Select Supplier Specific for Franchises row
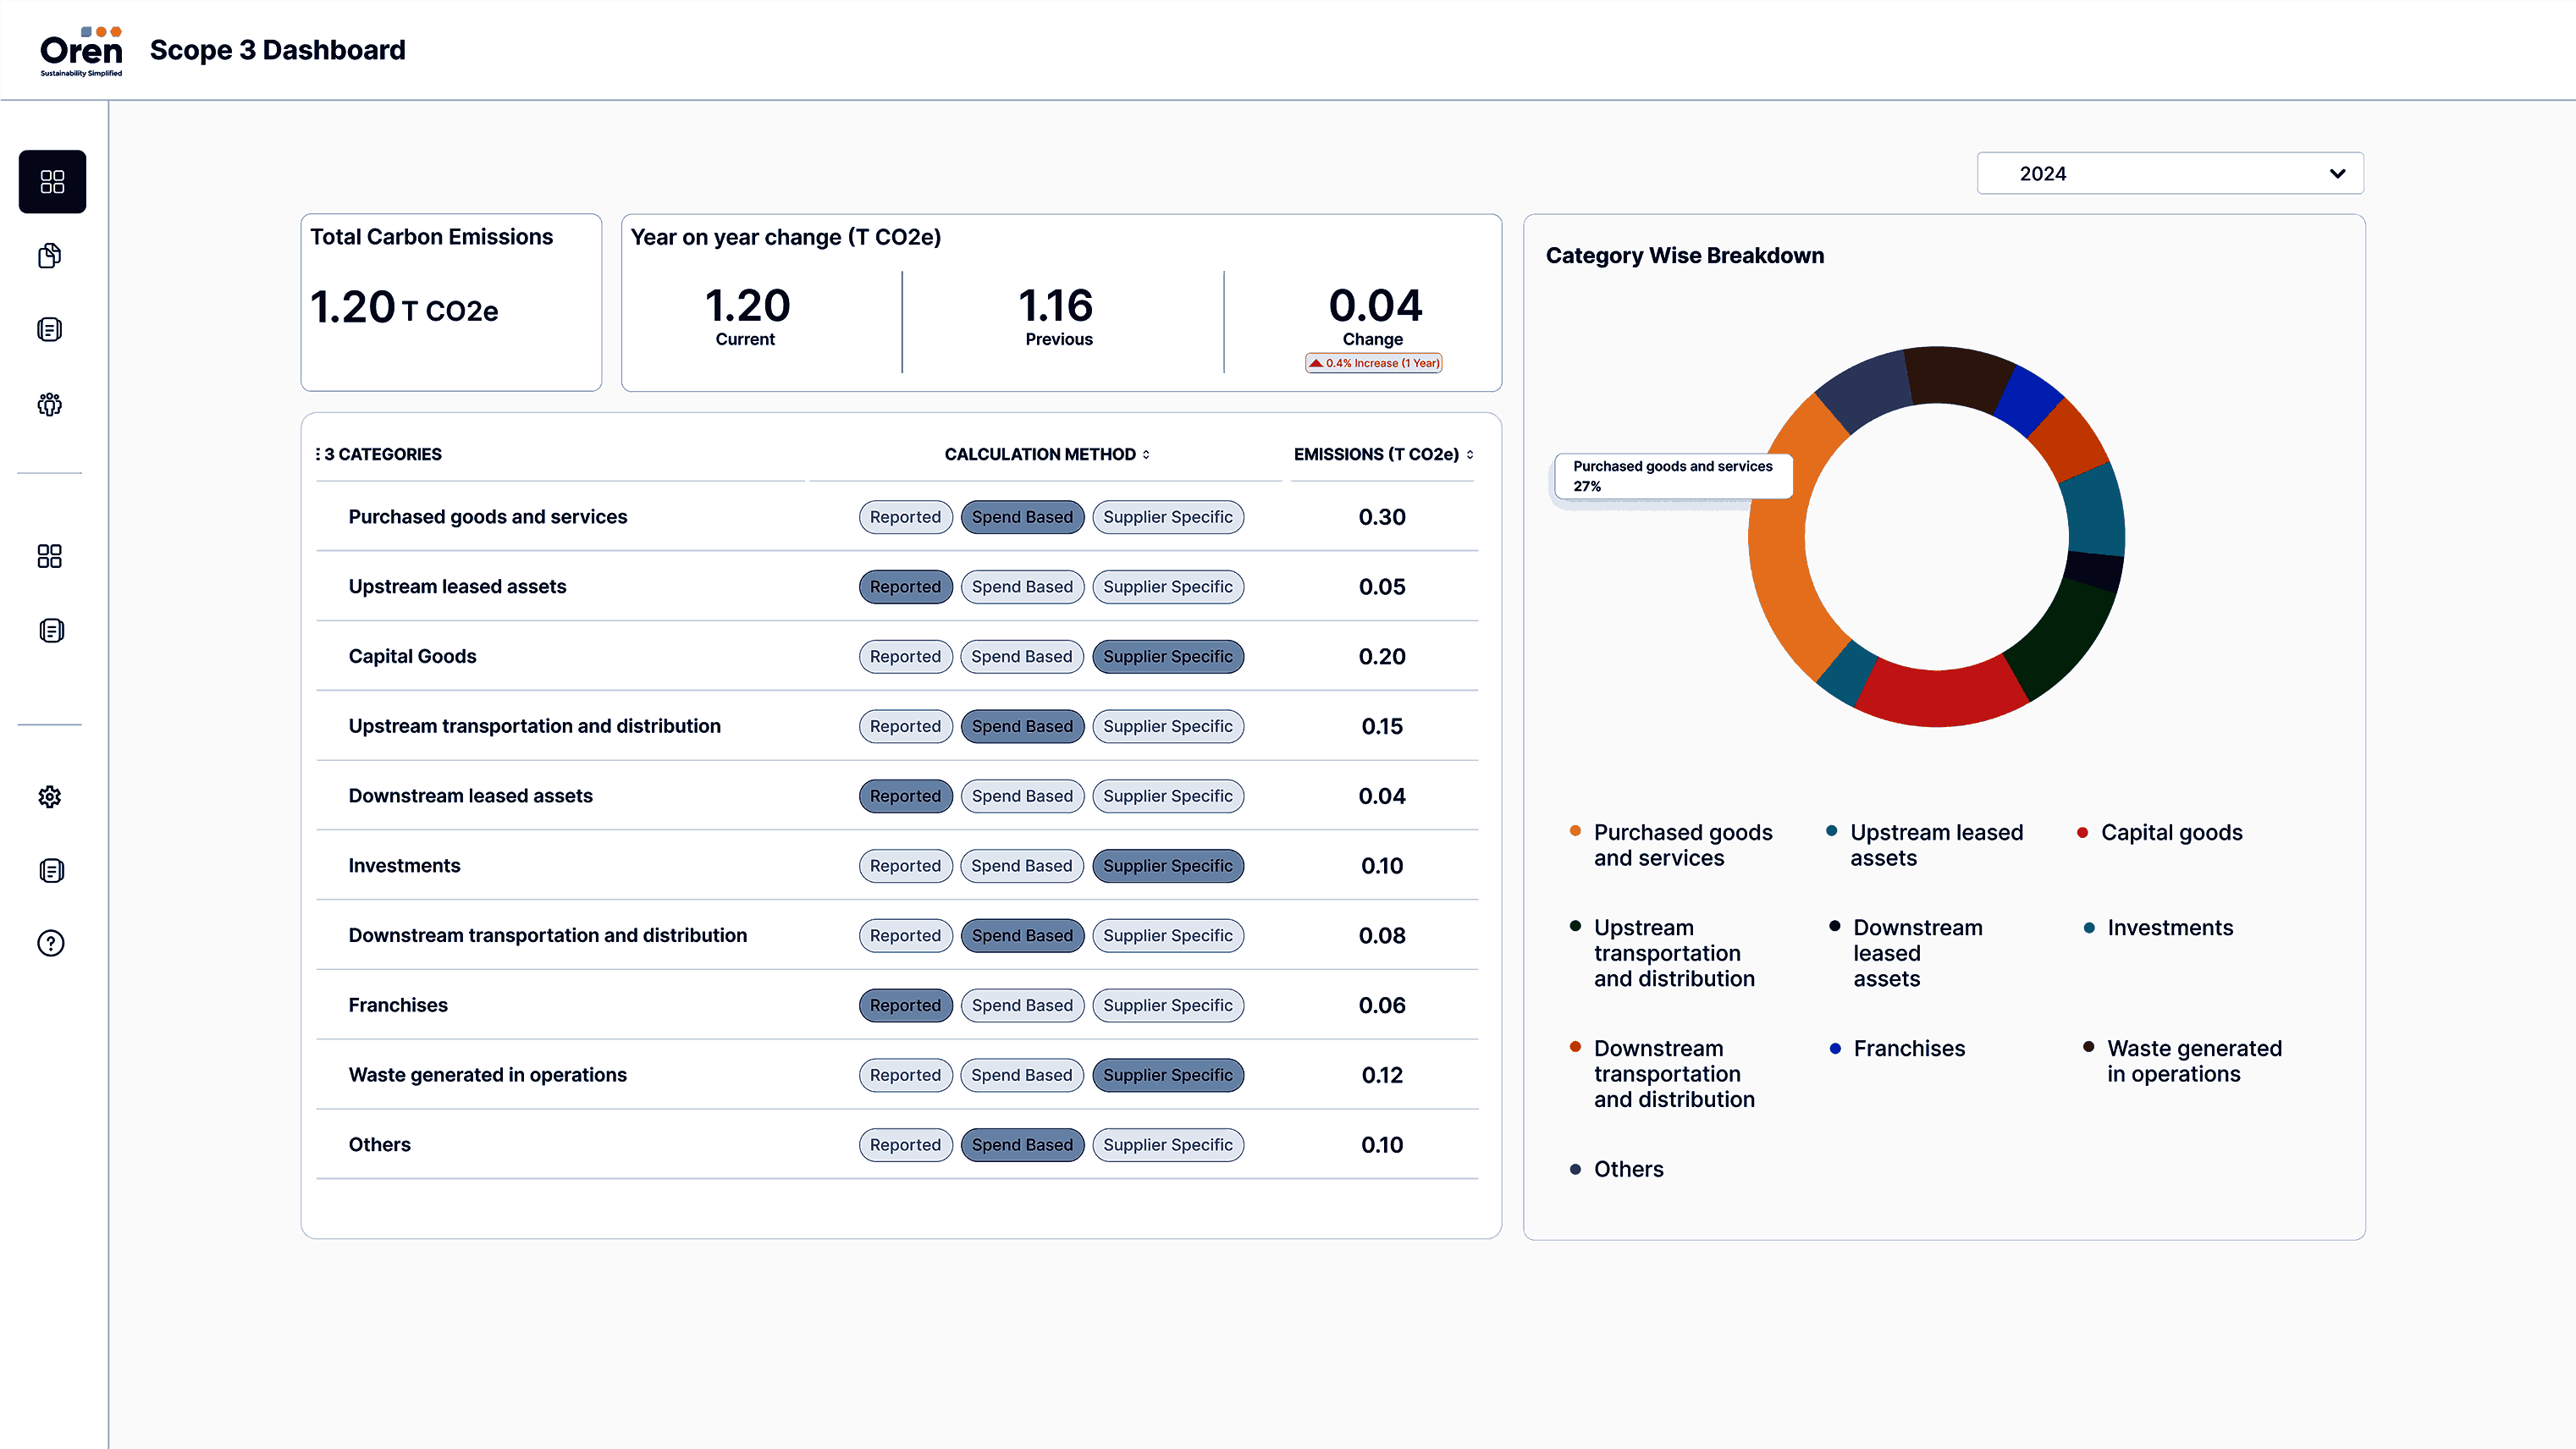 coord(1167,1005)
